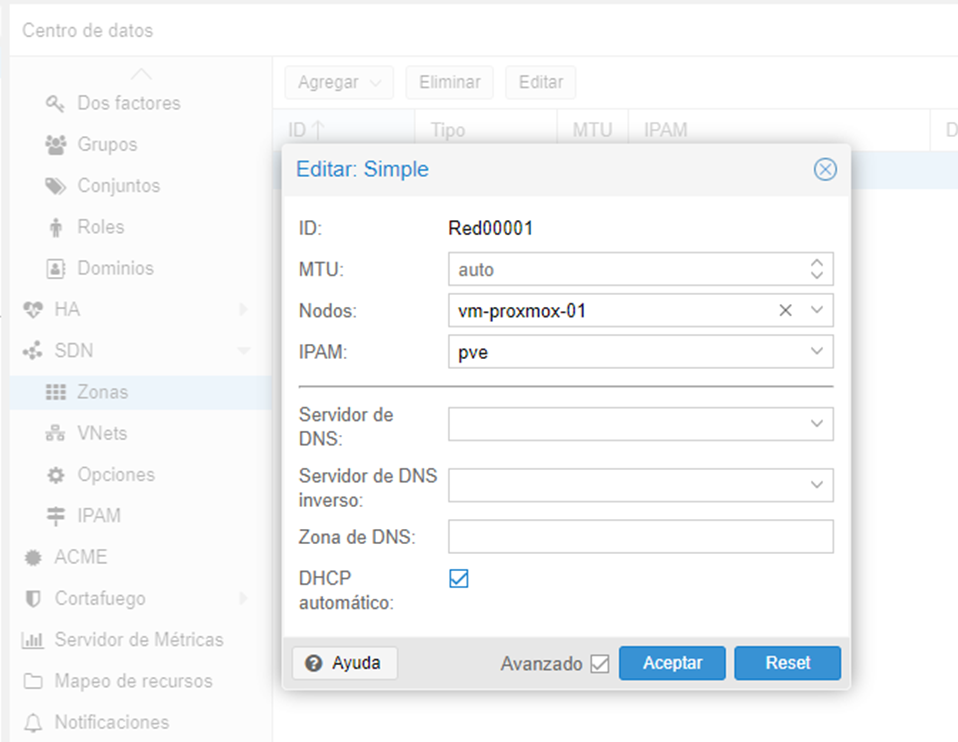Toggle the Avanzado checkbox
Screen dimensions: 958x742
point(600,664)
